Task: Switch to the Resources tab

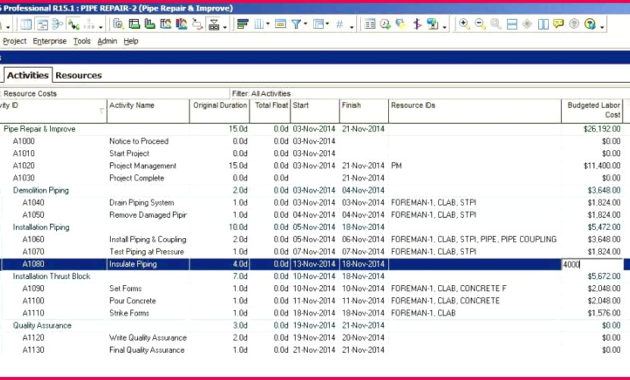Action: click(79, 75)
